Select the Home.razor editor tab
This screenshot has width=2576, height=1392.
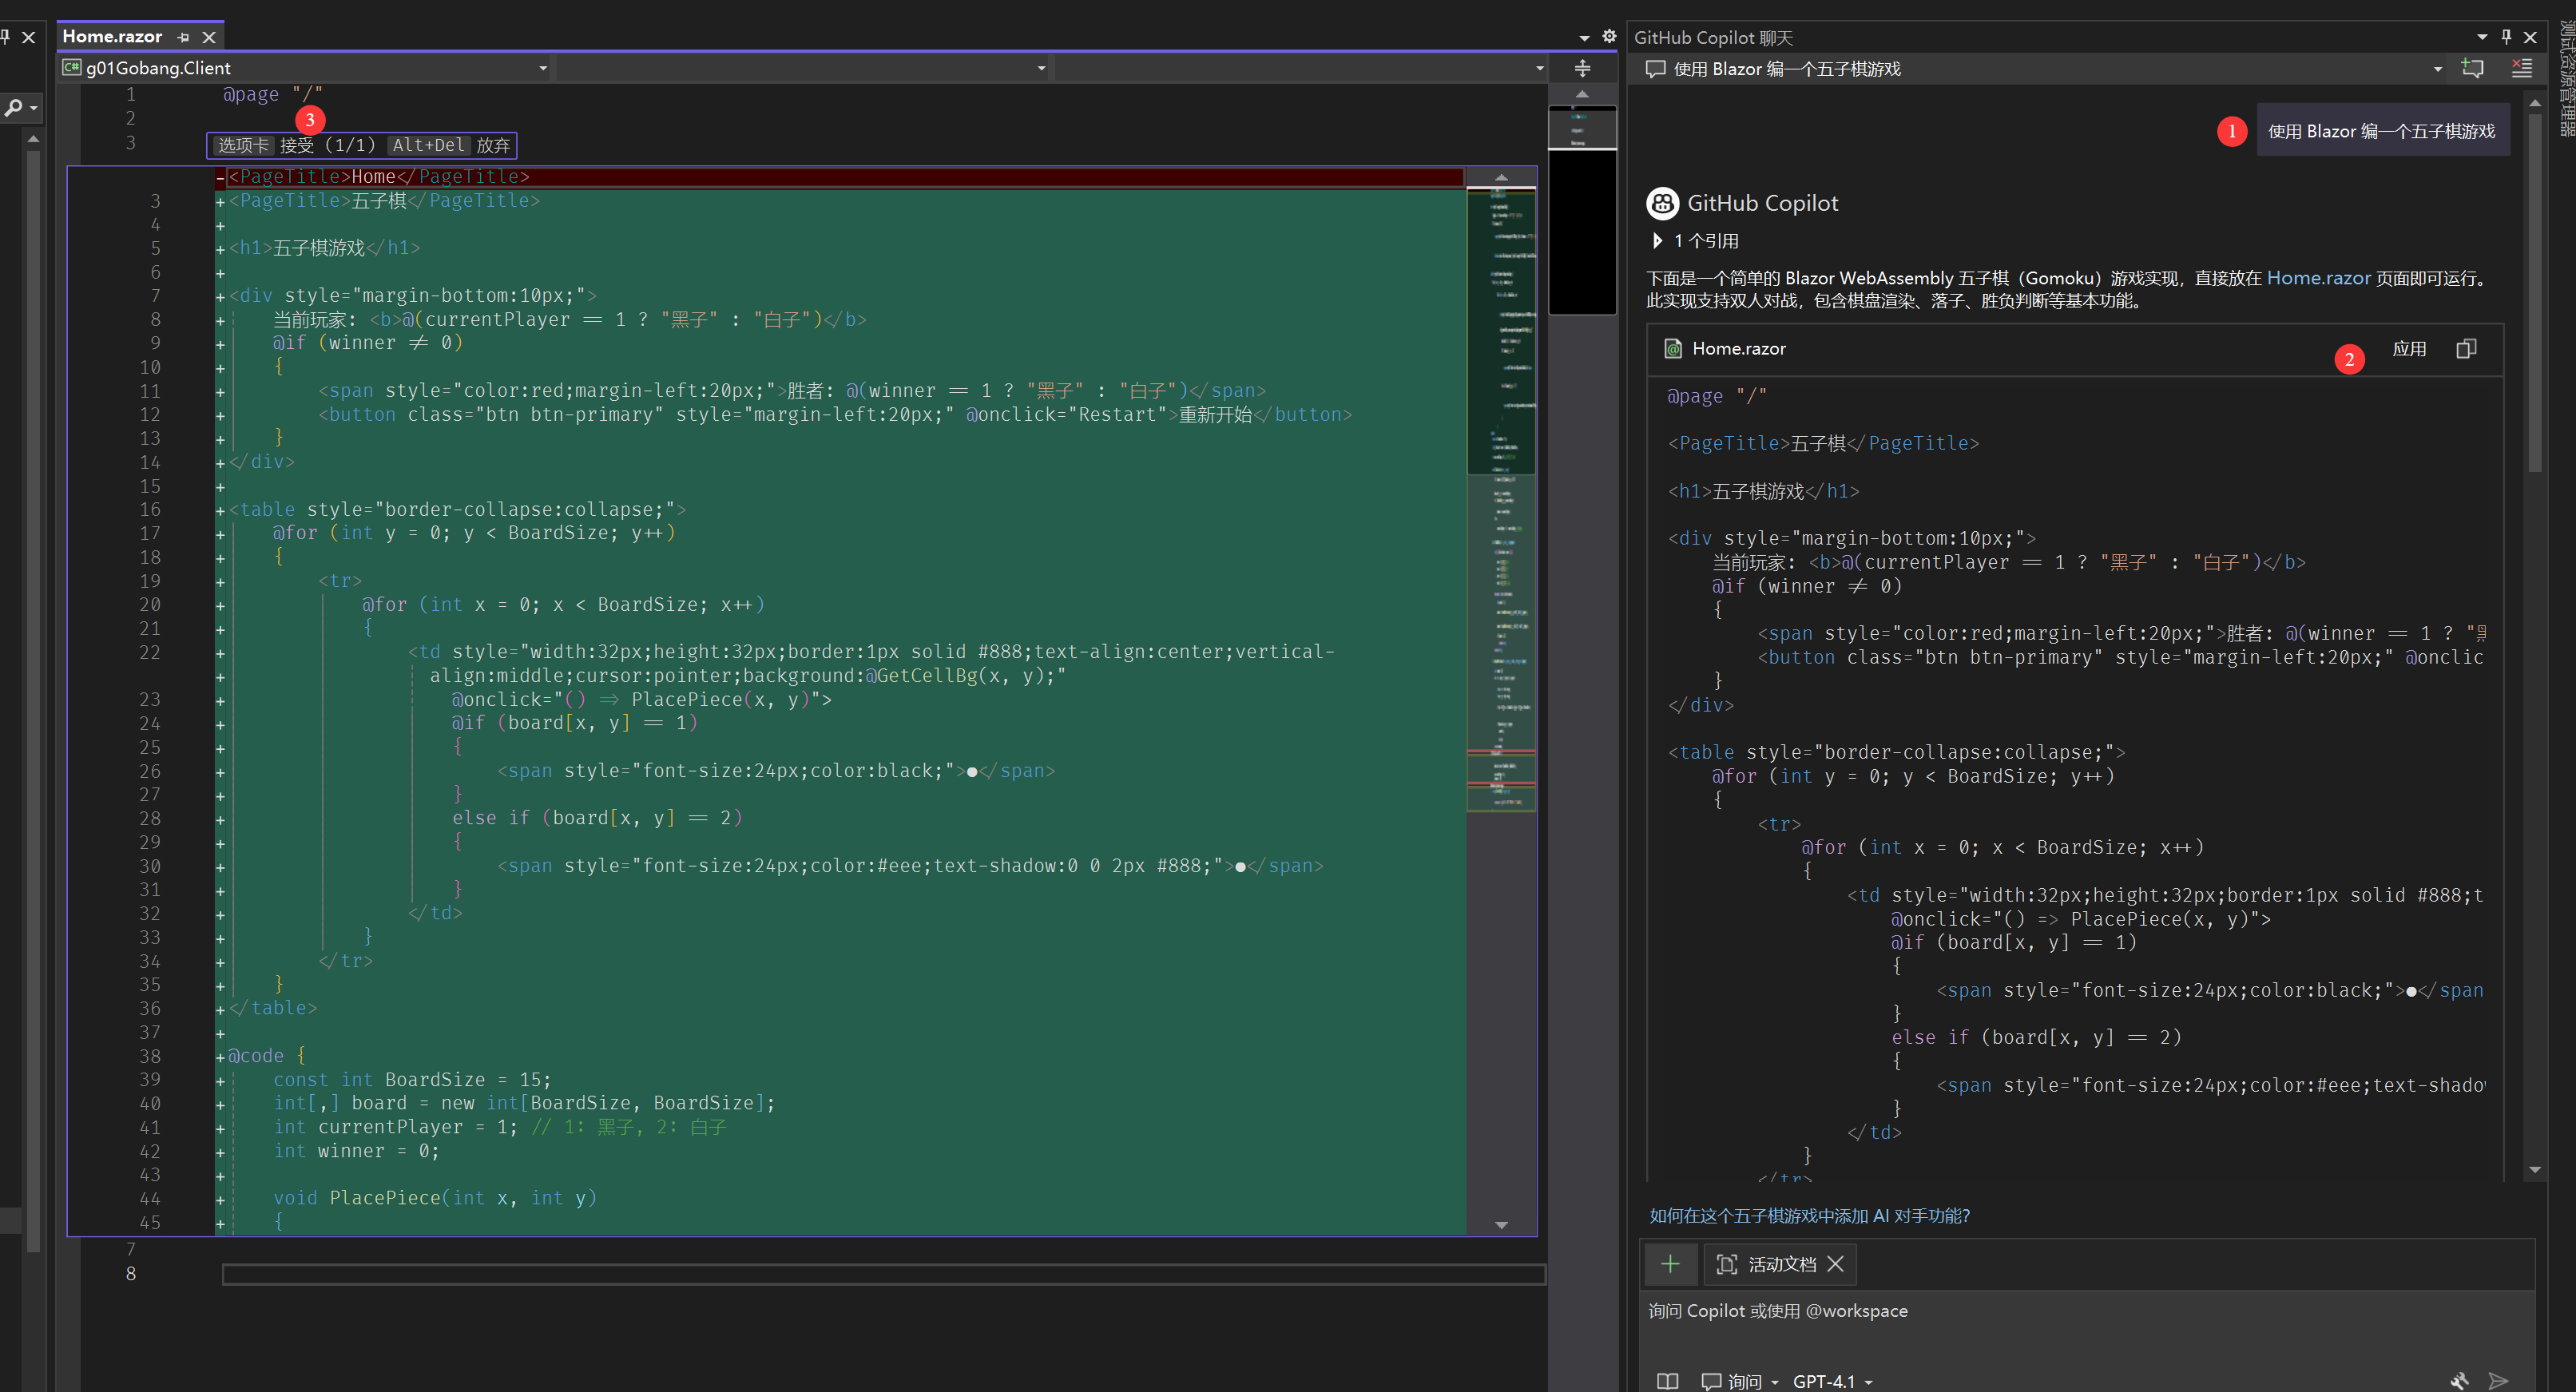(x=112, y=36)
